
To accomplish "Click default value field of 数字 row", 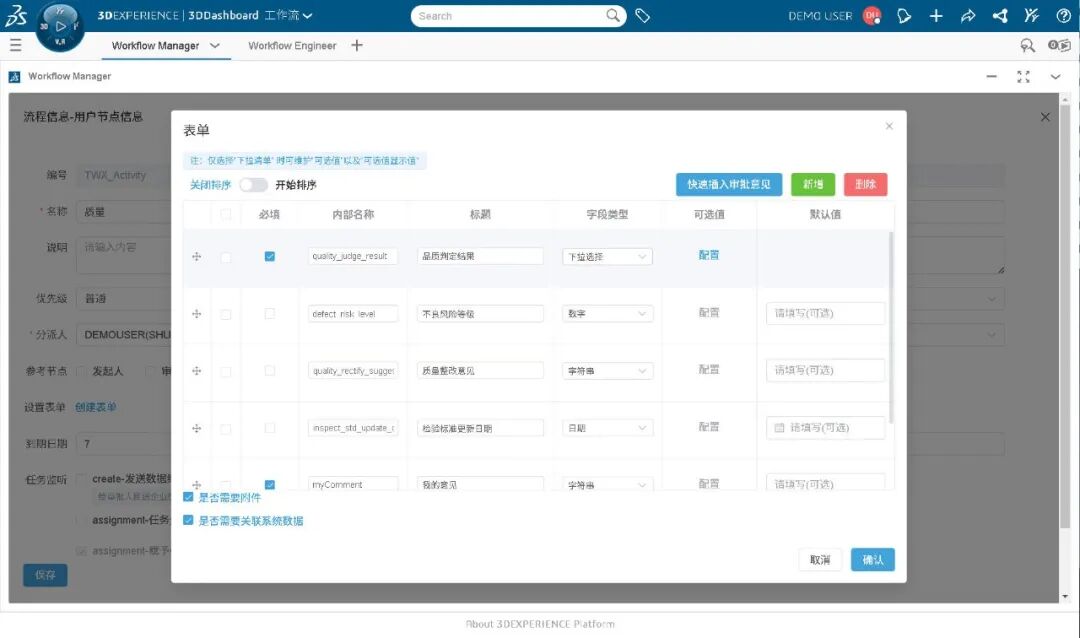I will click(825, 313).
